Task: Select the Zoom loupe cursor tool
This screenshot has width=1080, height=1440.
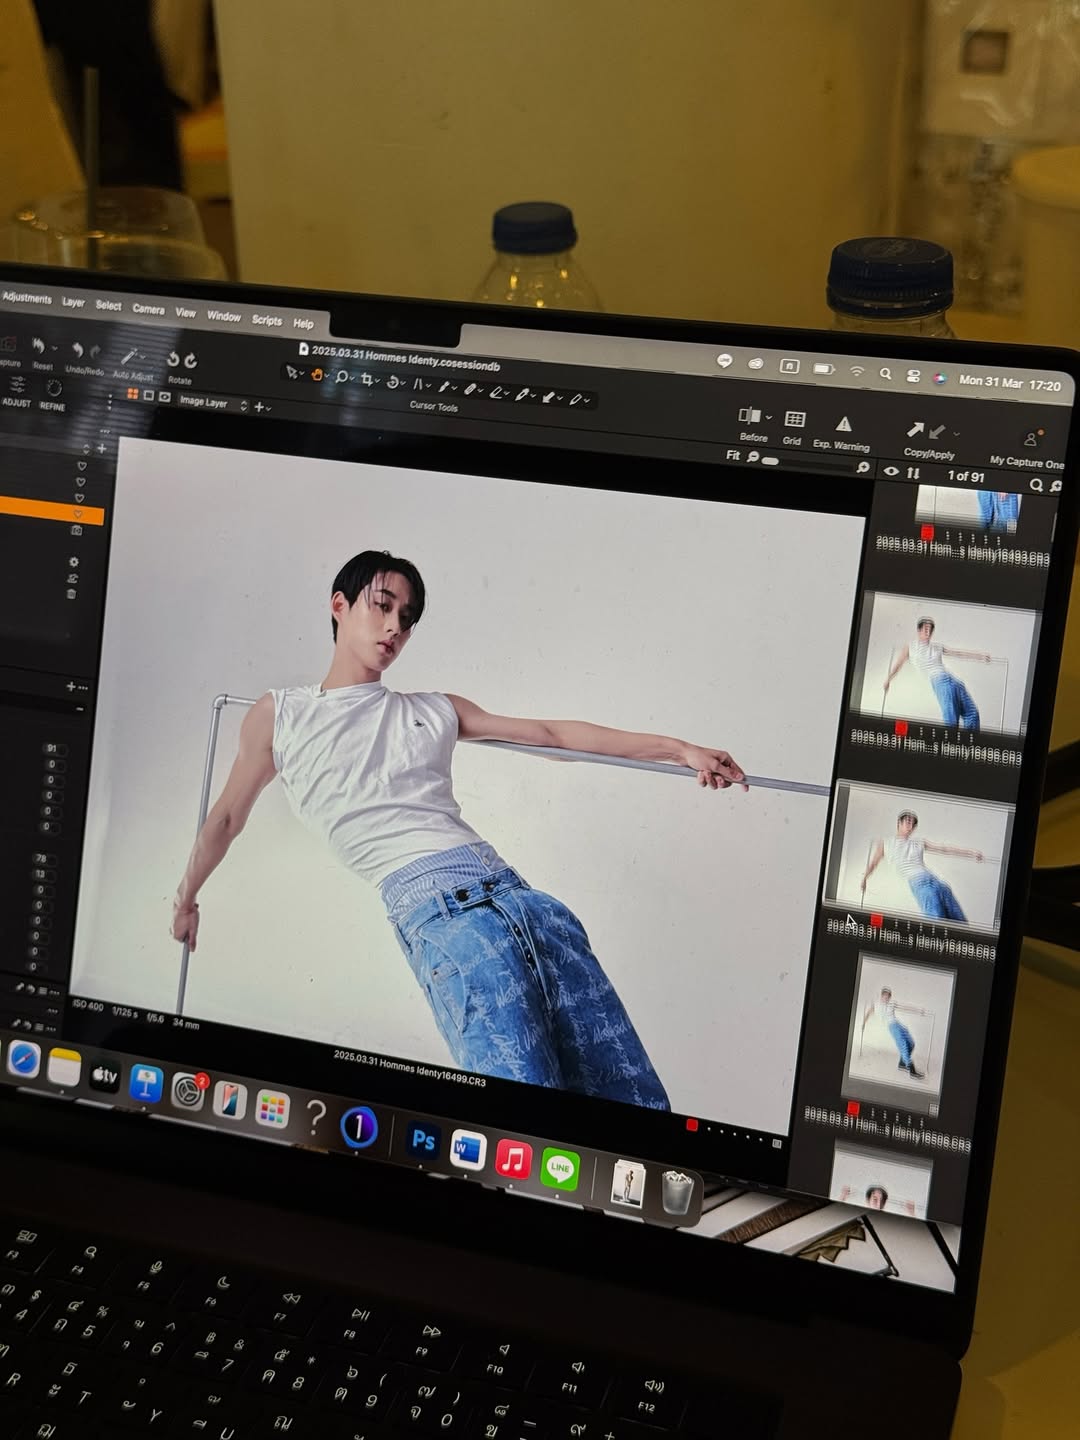Action: 342,377
